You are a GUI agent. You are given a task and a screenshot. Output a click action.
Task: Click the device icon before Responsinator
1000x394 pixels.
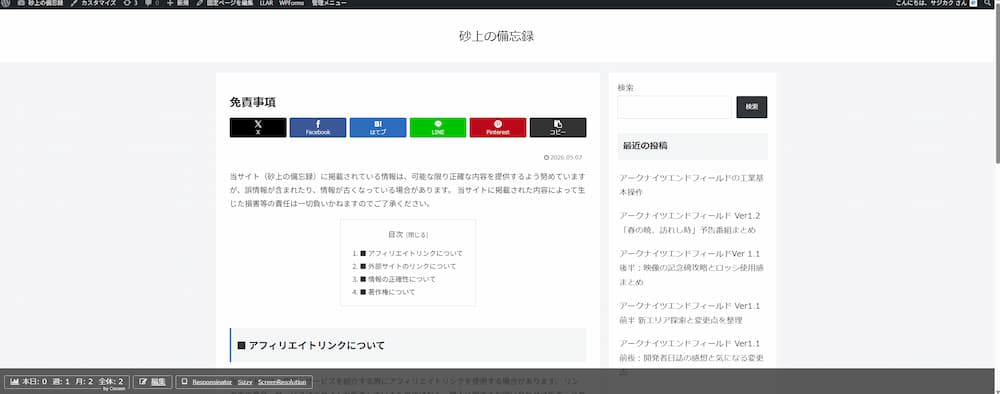(x=184, y=382)
